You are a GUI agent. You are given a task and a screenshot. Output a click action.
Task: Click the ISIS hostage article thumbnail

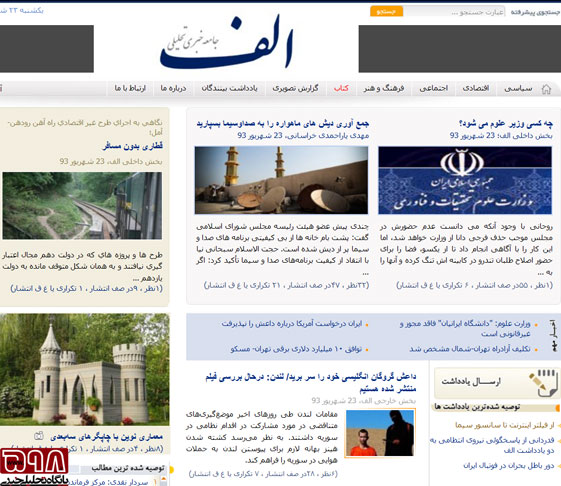380,433
